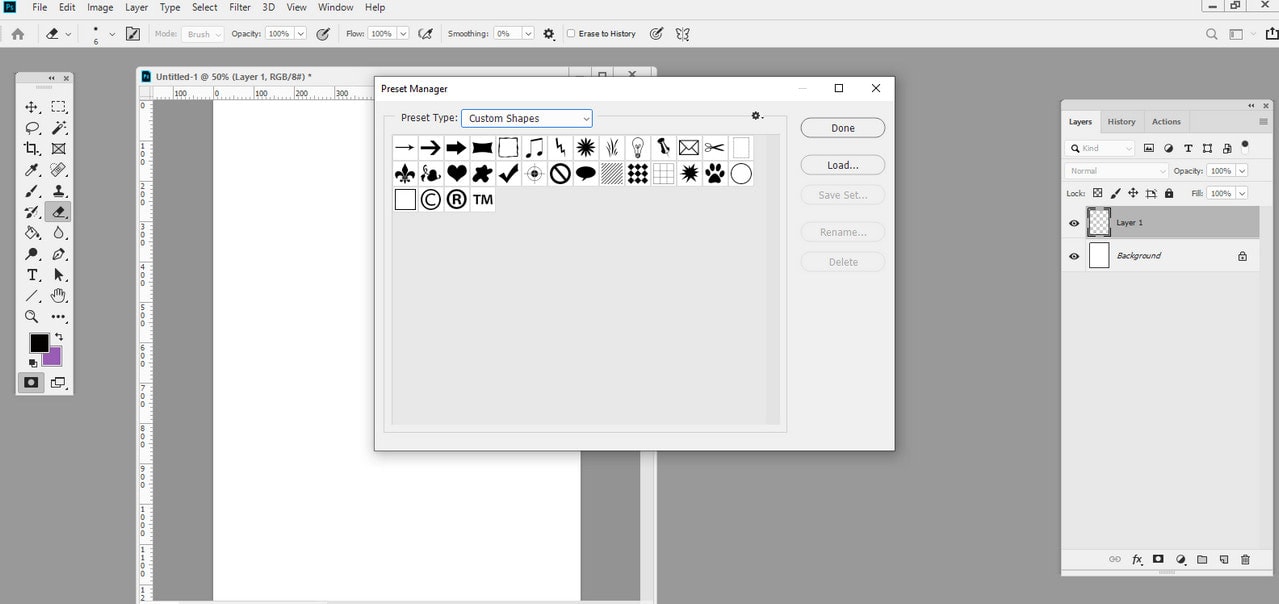Set the black foreground color swatch
1279x604 pixels.
point(38,343)
